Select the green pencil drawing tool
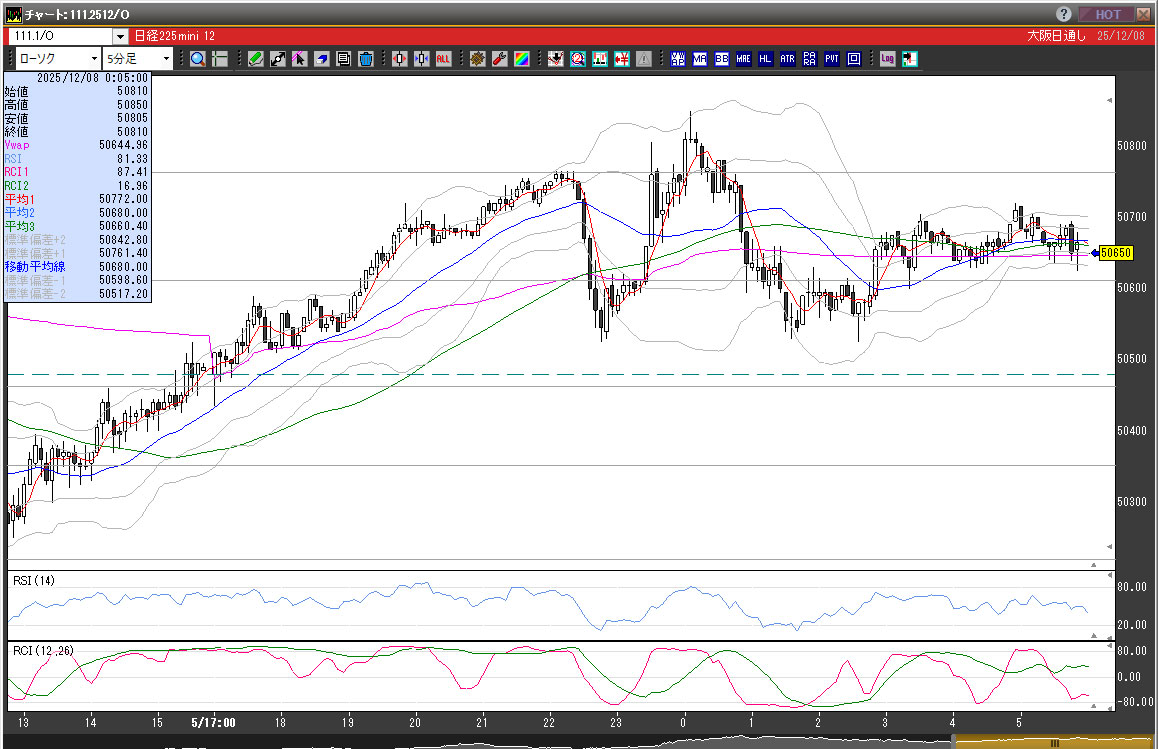 (x=256, y=59)
